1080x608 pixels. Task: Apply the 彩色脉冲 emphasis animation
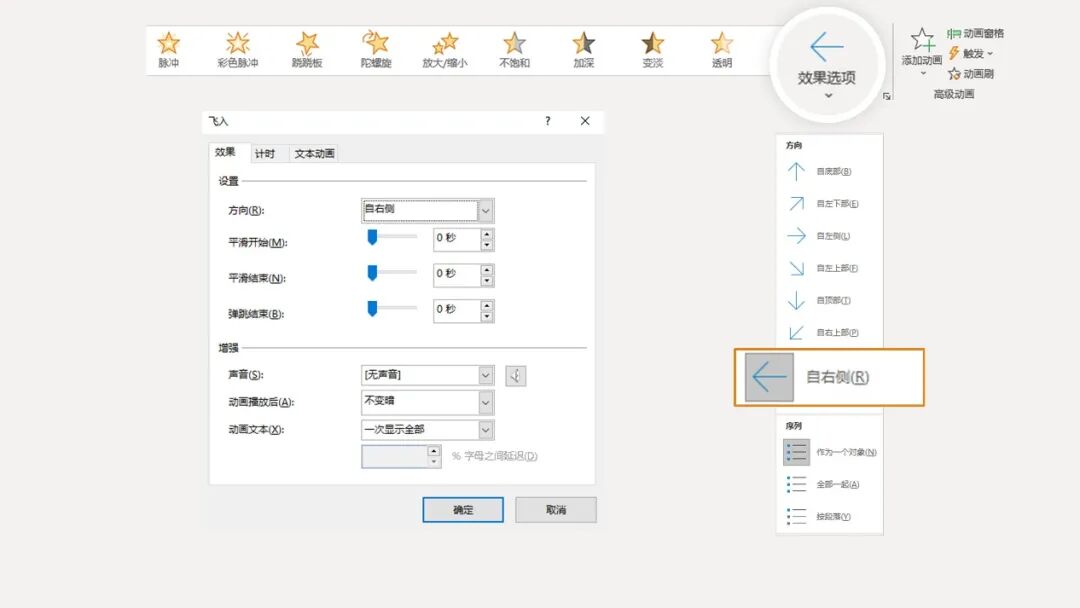(238, 50)
